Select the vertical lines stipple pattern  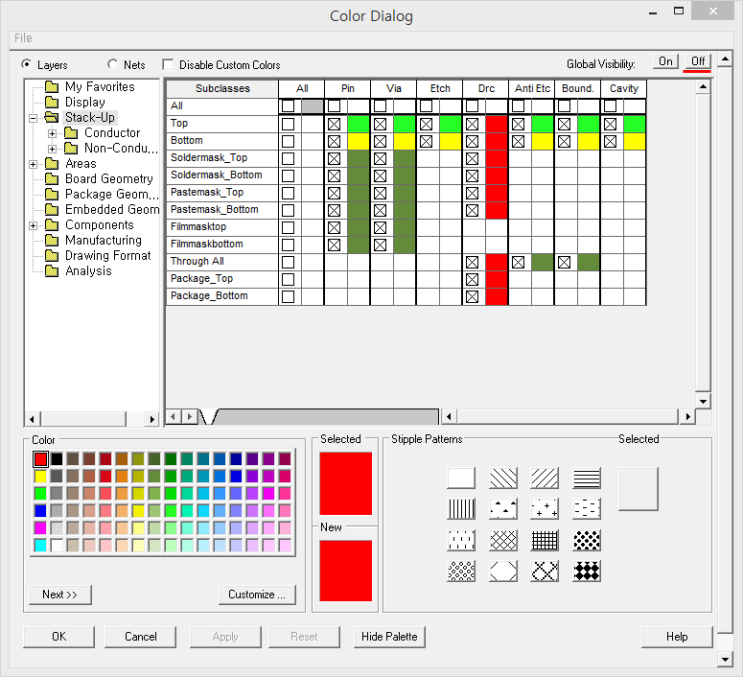point(461,509)
